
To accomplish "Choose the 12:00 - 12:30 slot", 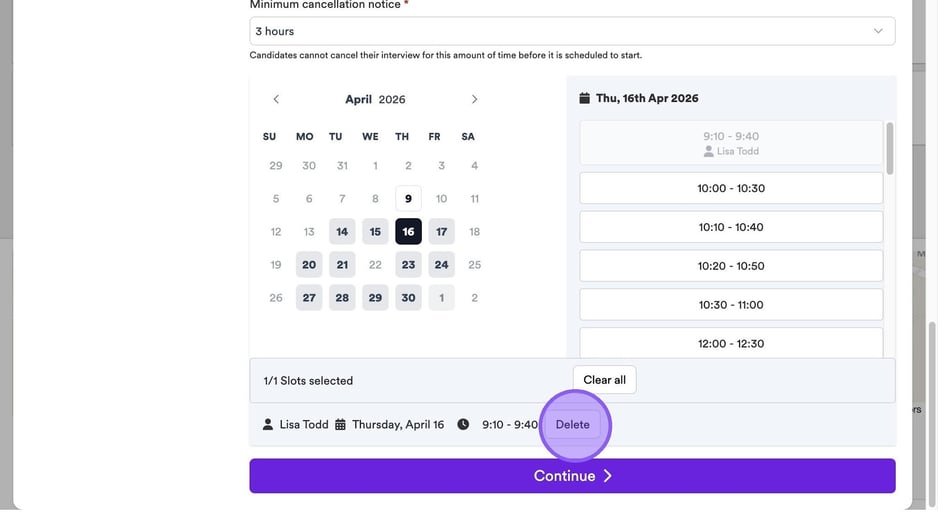I will [x=731, y=343].
